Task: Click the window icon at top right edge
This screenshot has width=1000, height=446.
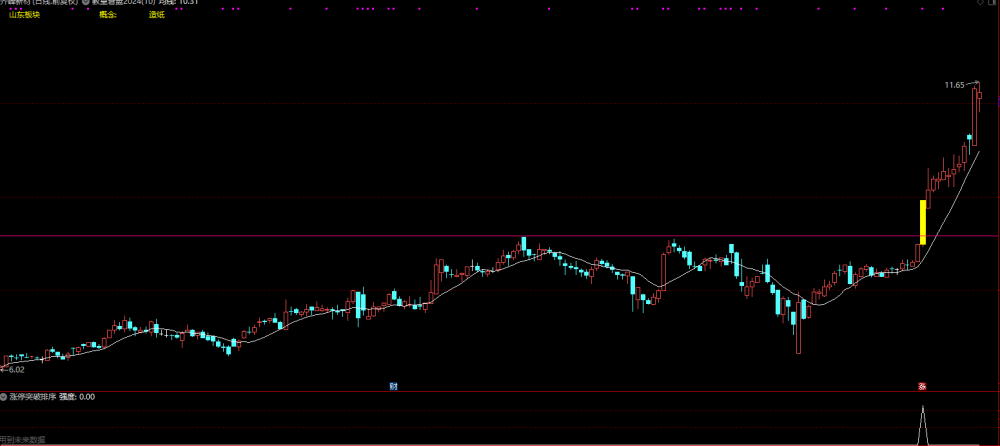Action: 992,3
